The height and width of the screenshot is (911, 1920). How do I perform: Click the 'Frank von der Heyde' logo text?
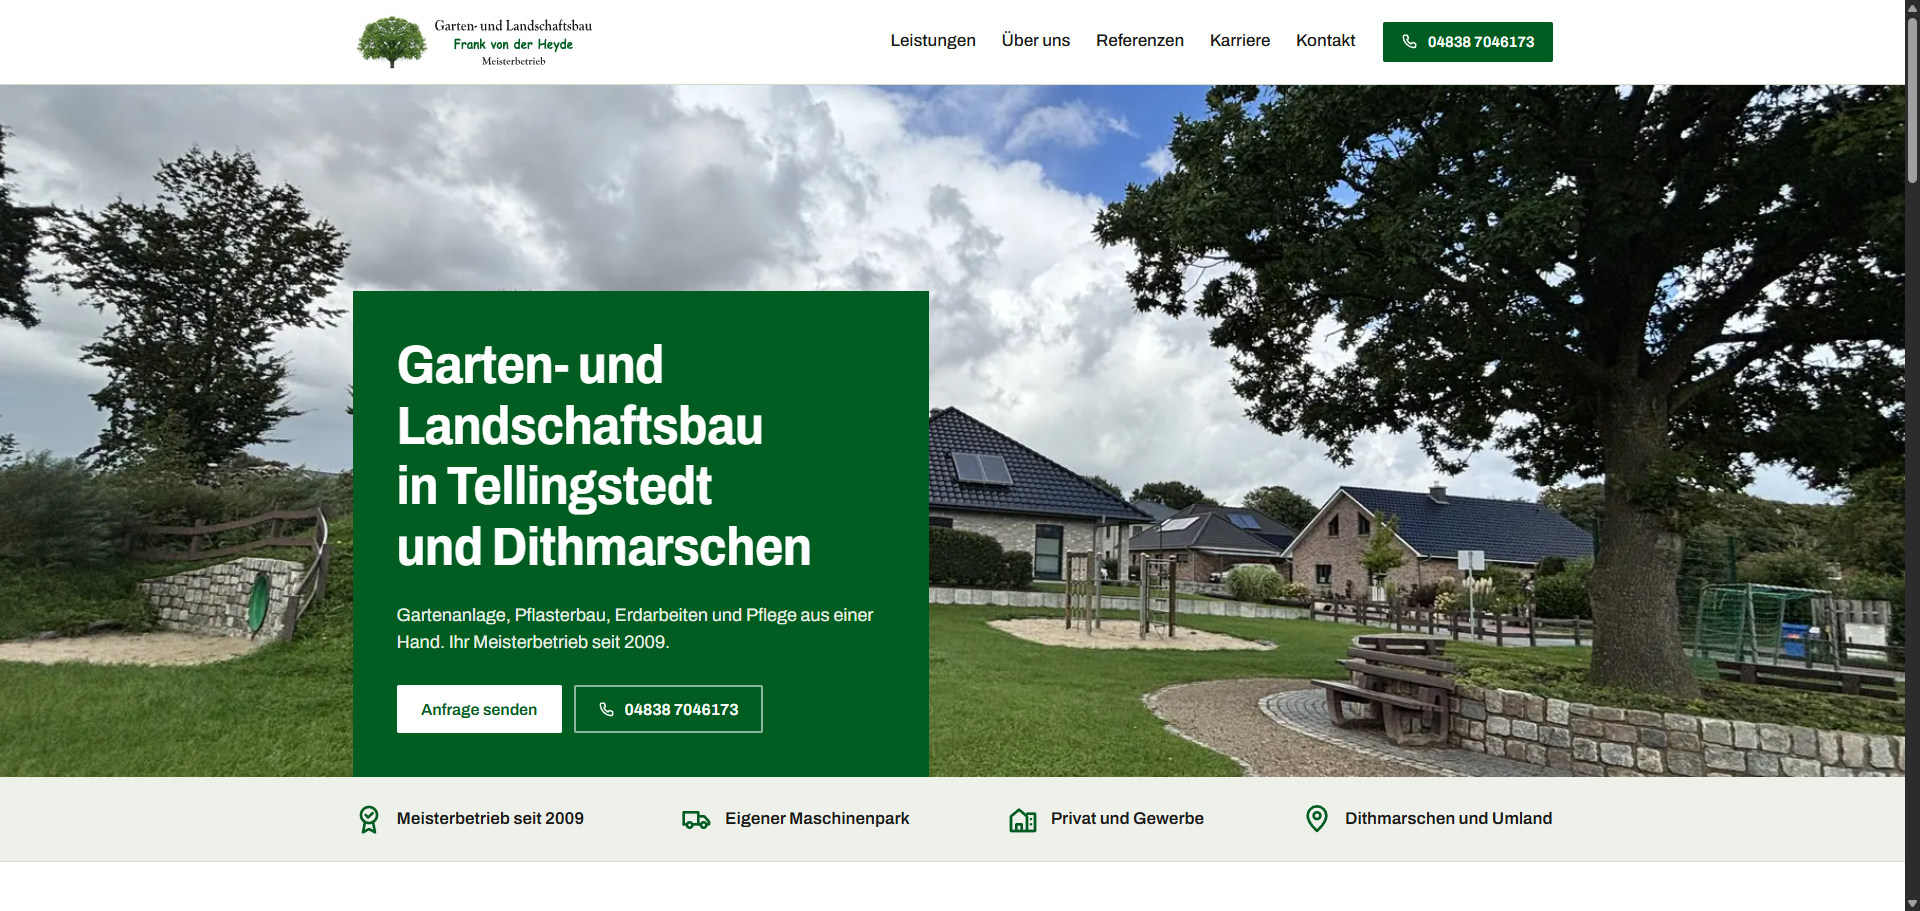click(x=513, y=45)
